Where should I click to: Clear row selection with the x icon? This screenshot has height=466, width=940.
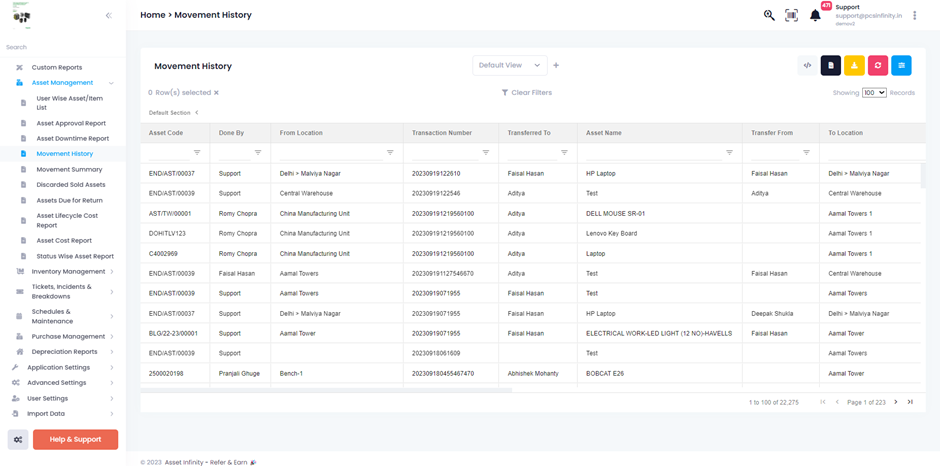point(216,93)
